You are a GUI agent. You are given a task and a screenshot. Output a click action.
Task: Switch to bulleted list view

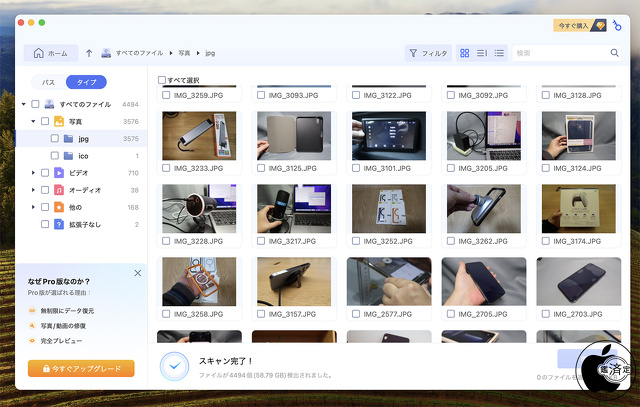(x=499, y=53)
